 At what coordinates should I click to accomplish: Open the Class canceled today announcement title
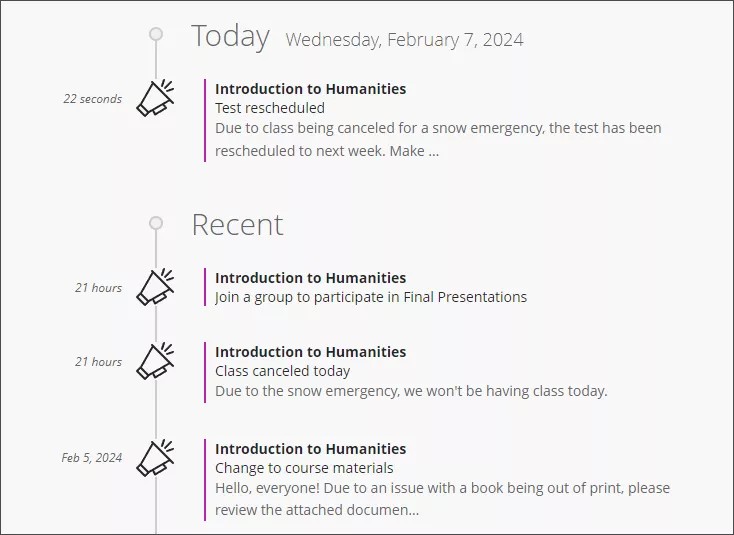pos(282,371)
